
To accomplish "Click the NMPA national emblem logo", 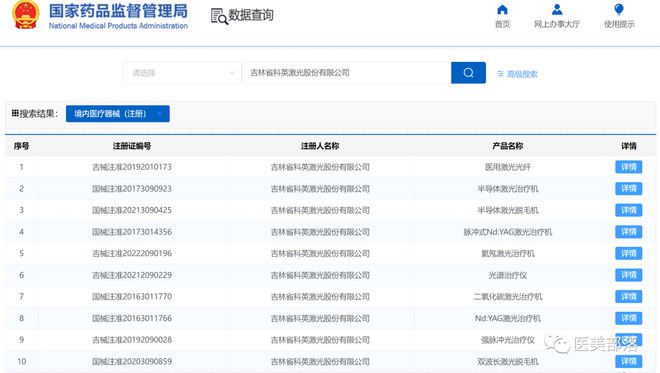I will (26, 15).
